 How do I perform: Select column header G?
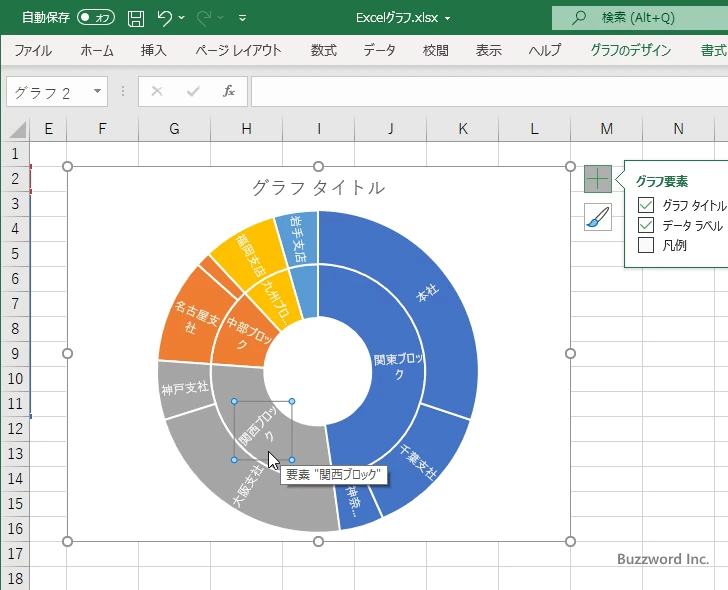click(175, 129)
